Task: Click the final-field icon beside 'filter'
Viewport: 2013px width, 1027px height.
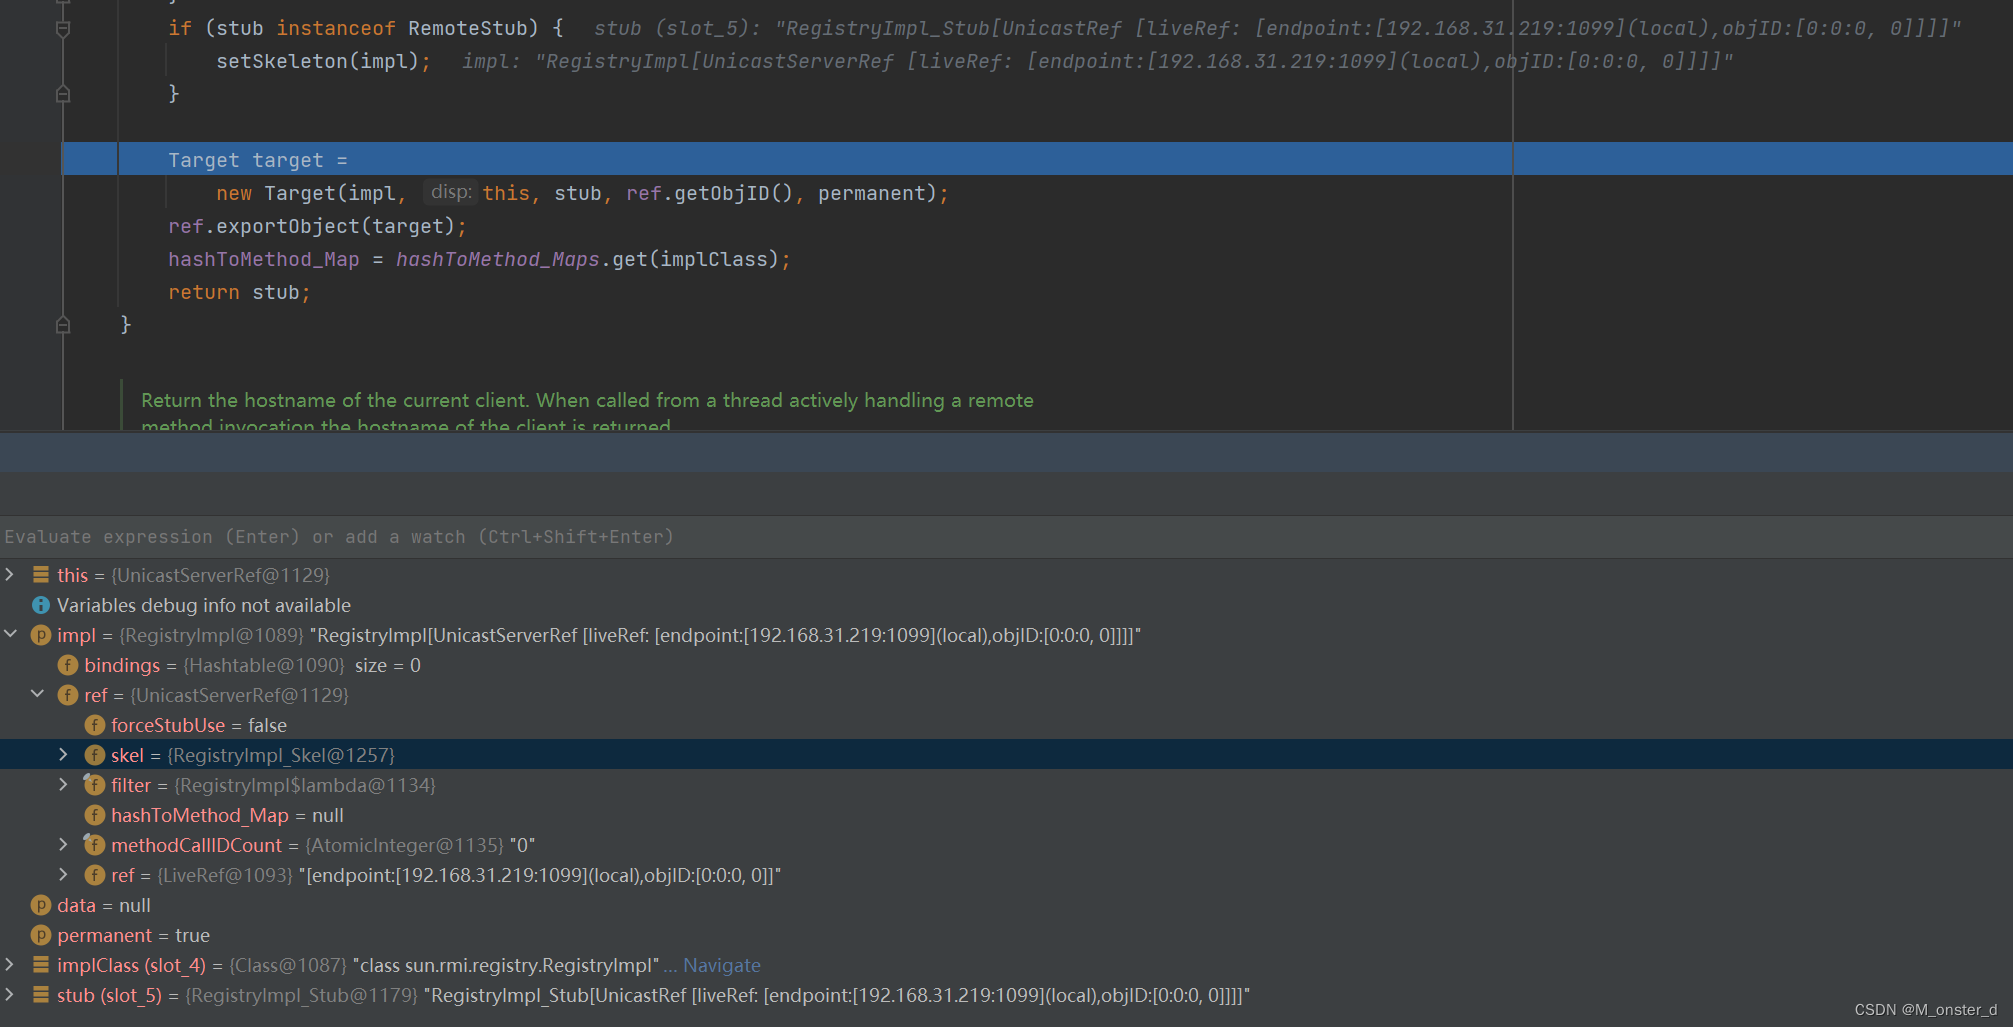Action: tap(95, 785)
